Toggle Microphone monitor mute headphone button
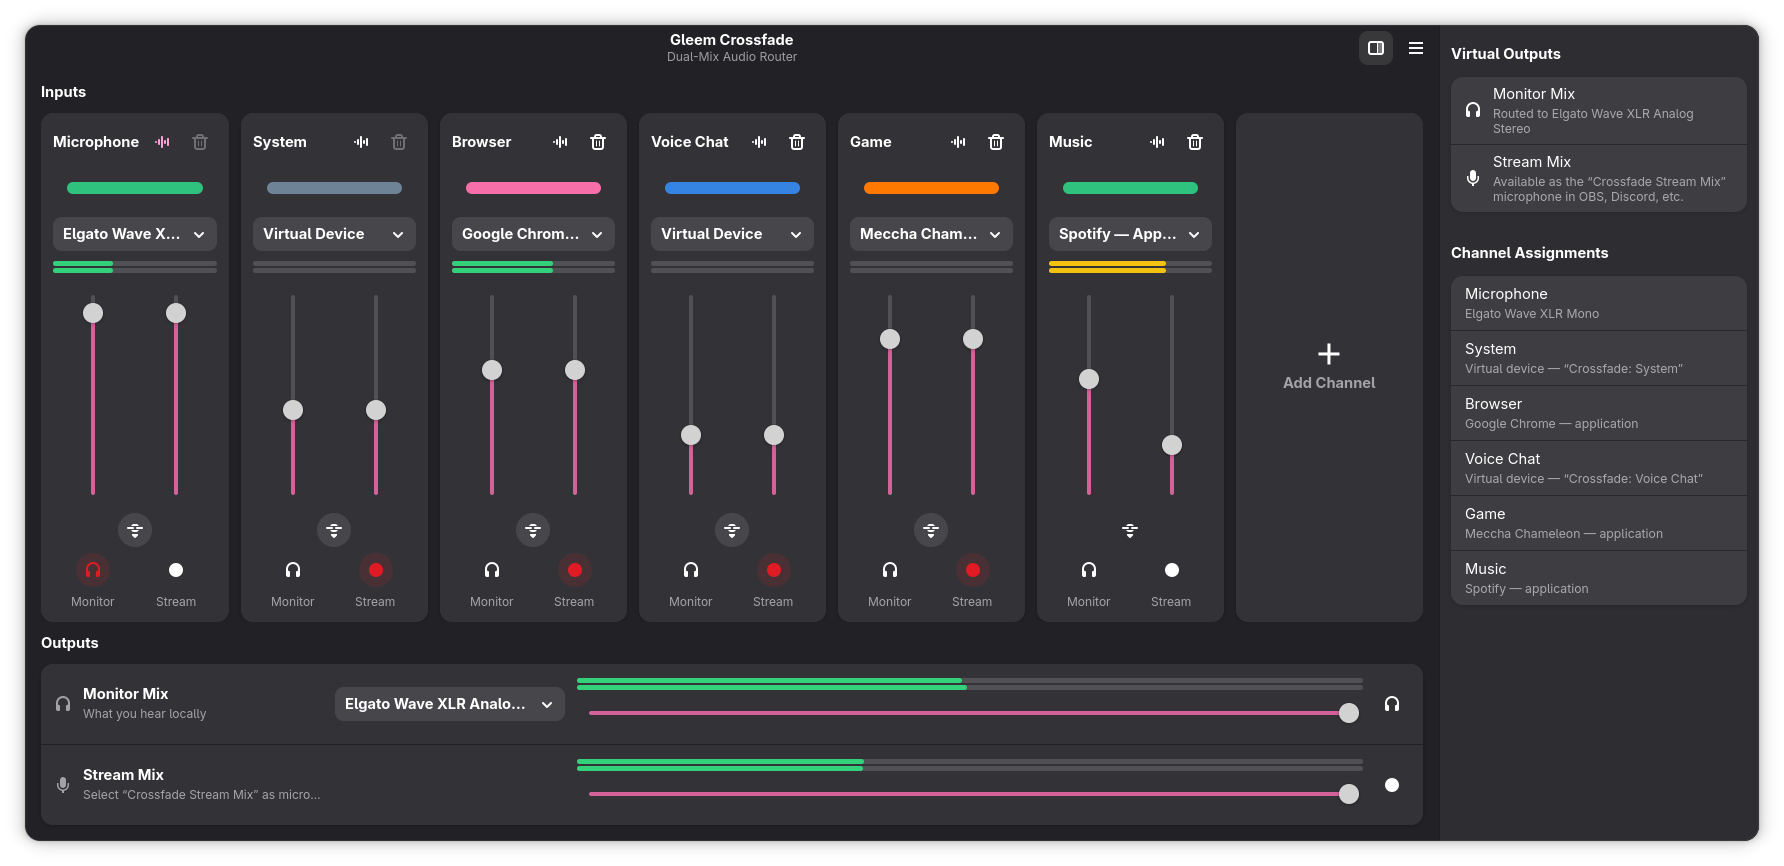The height and width of the screenshot is (866, 1784). 93,570
